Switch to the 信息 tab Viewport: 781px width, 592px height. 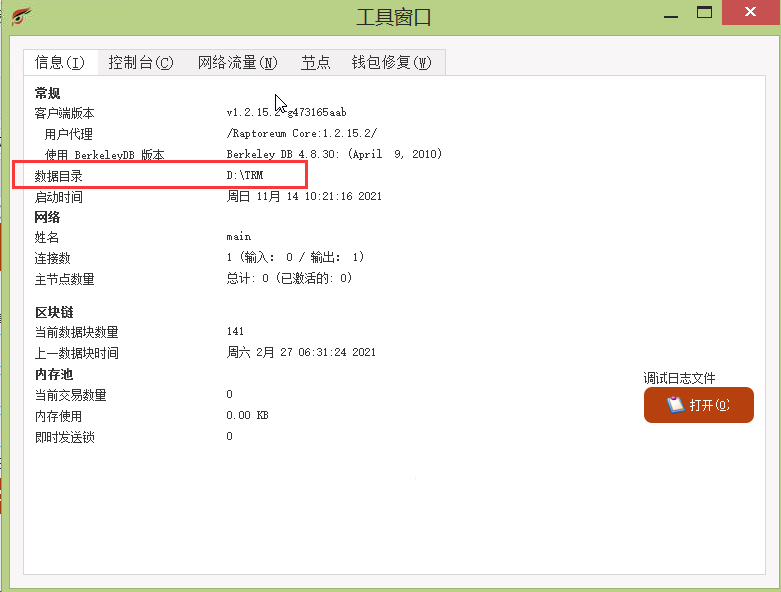tap(59, 62)
